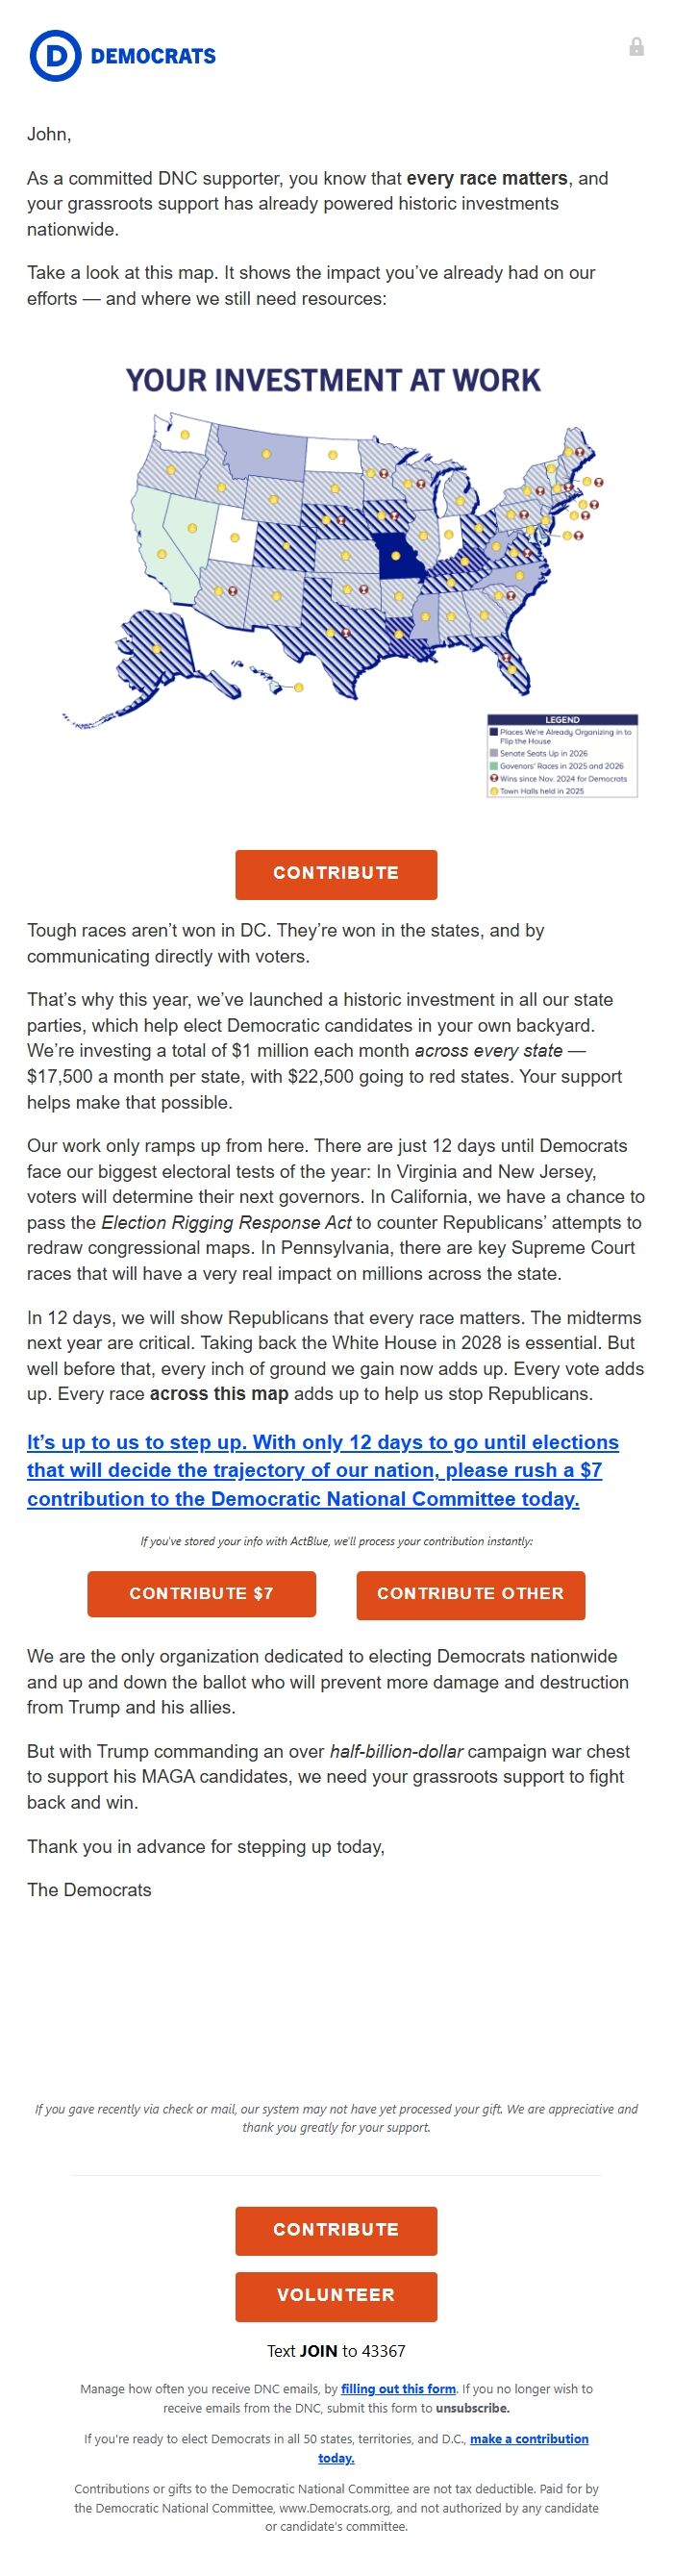The height and width of the screenshot is (2576, 673).
Task: Click the red Wins since Nov. 2024 legend icon
Action: 493,778
